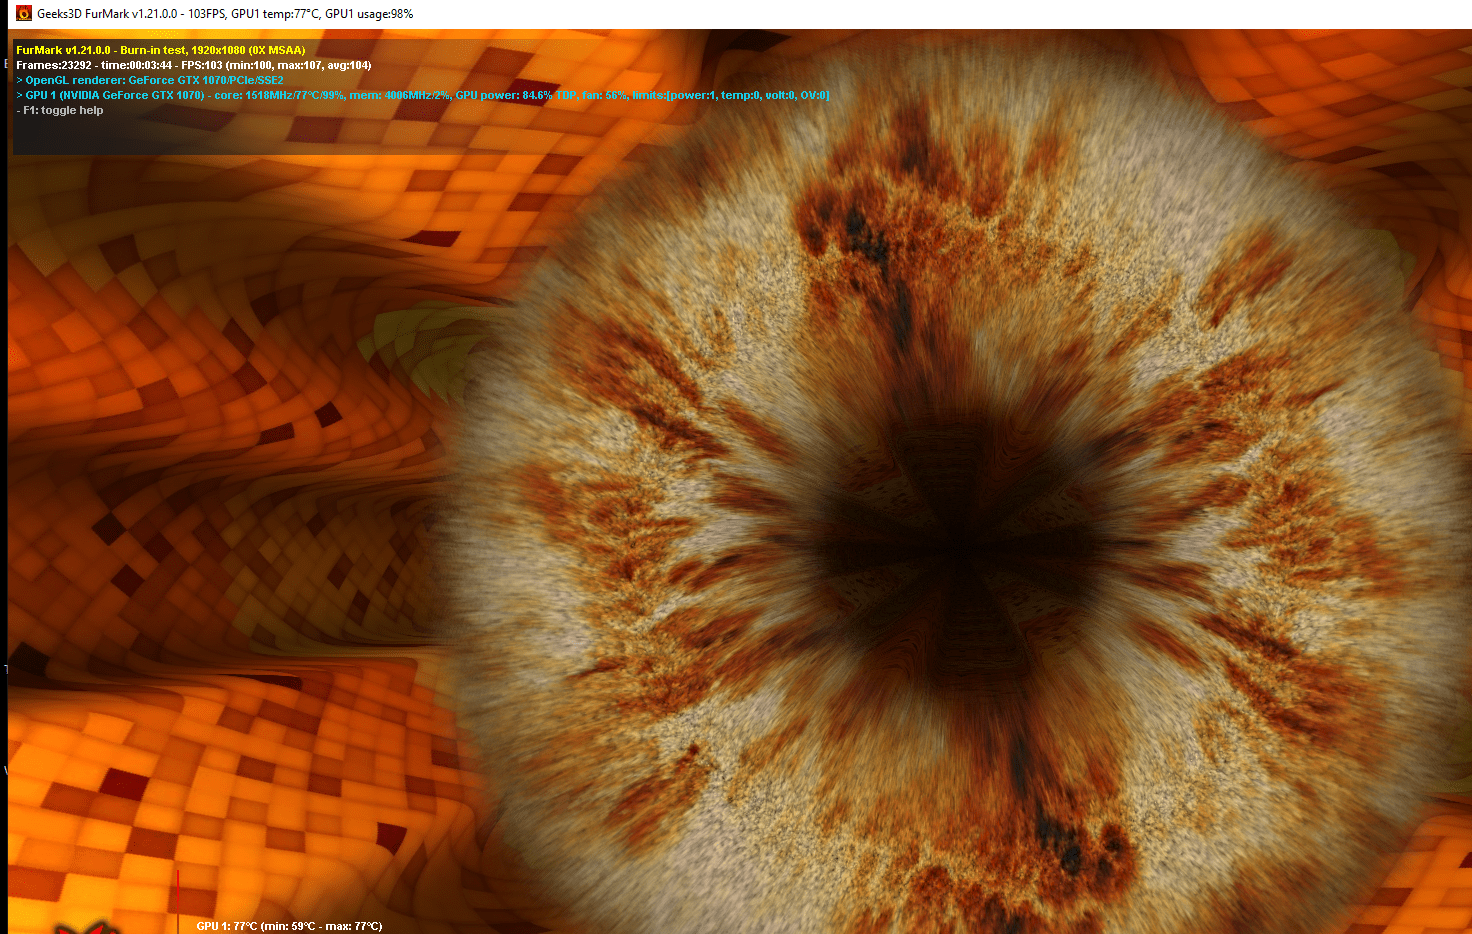1472x934 pixels.
Task: Click the 'GPU 1 (NVIDIA GeForce GTX 1070)' line
Action: (x=423, y=95)
